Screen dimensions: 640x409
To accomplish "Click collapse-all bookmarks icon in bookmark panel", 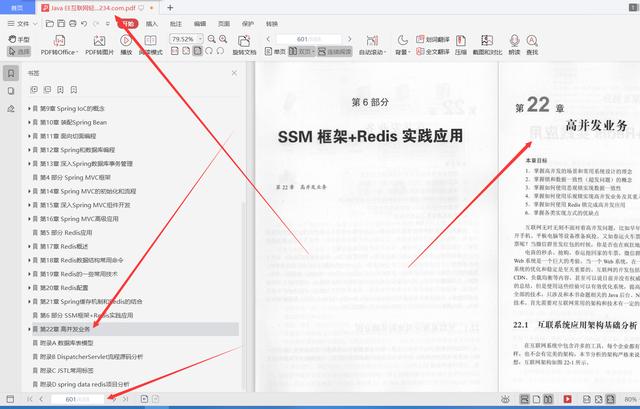I will pyautogui.click(x=47, y=89).
